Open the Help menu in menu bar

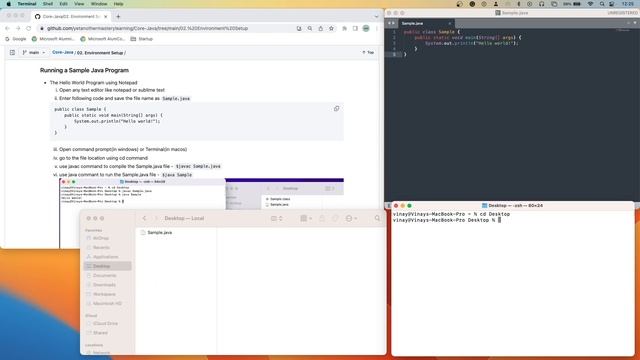[118, 4]
